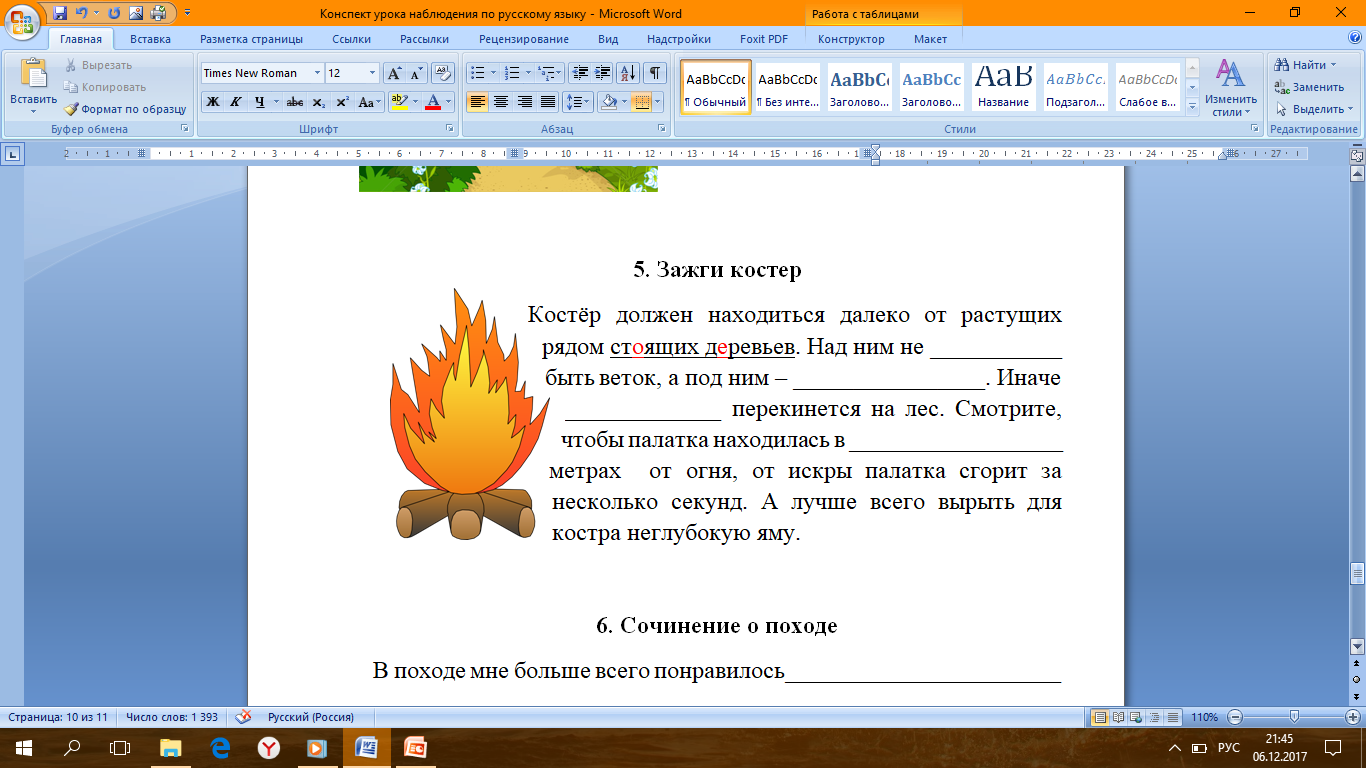
Task: Toggle show paragraph marks (¶)
Action: 655,73
